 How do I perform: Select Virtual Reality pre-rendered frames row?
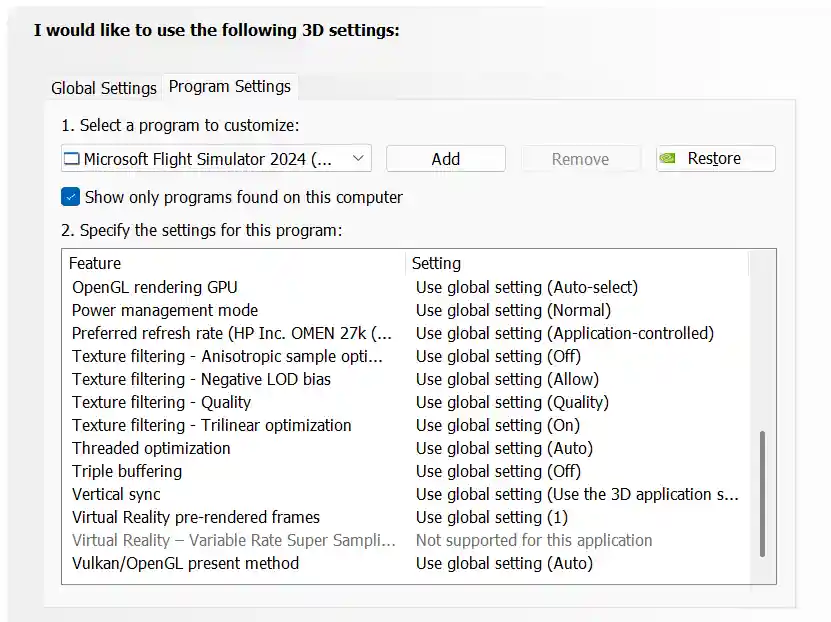tap(196, 517)
